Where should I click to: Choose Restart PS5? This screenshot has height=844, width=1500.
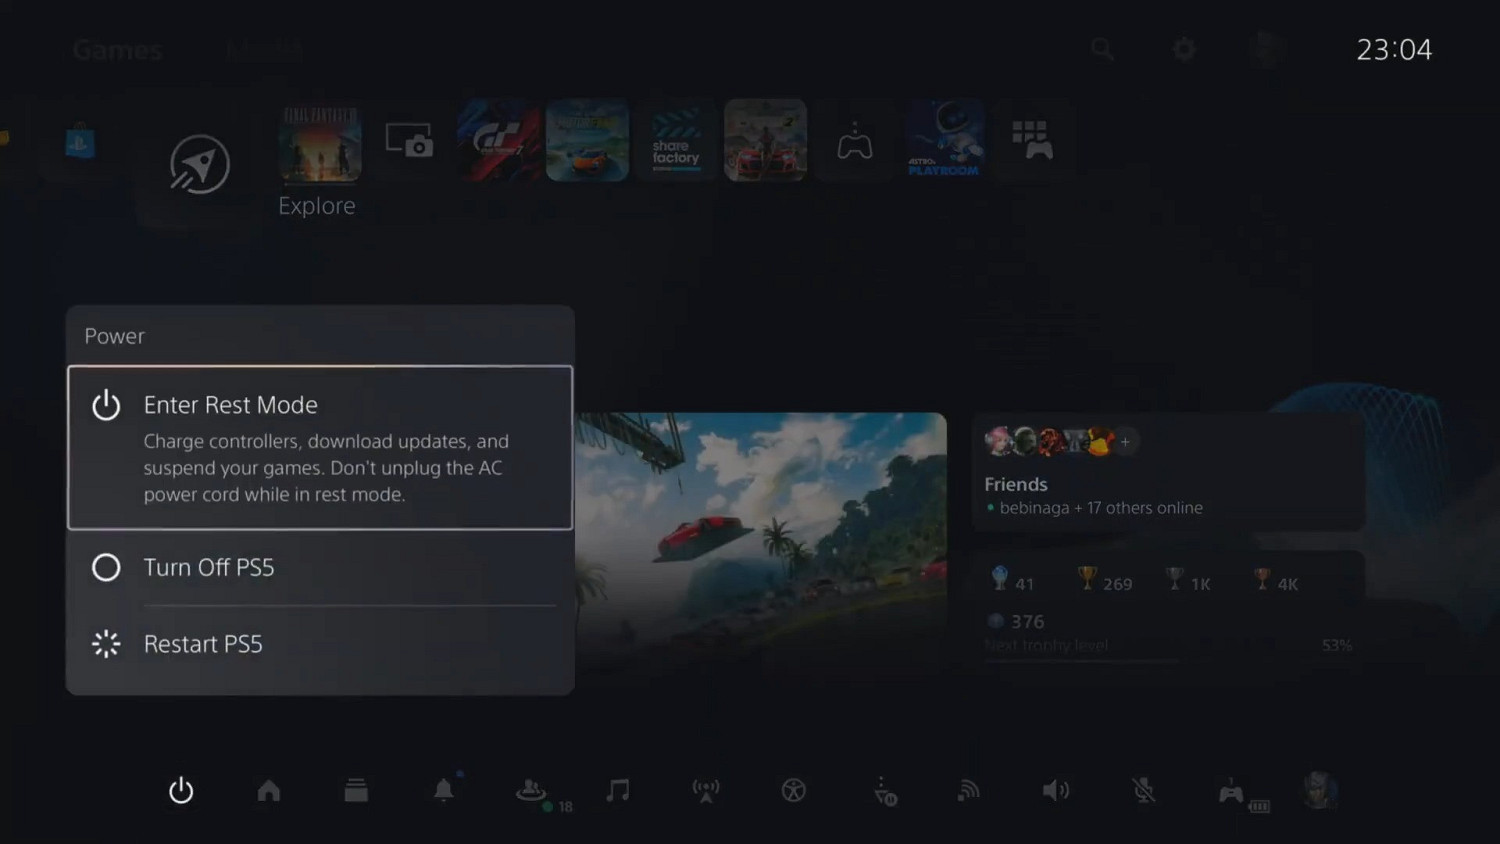coord(320,644)
